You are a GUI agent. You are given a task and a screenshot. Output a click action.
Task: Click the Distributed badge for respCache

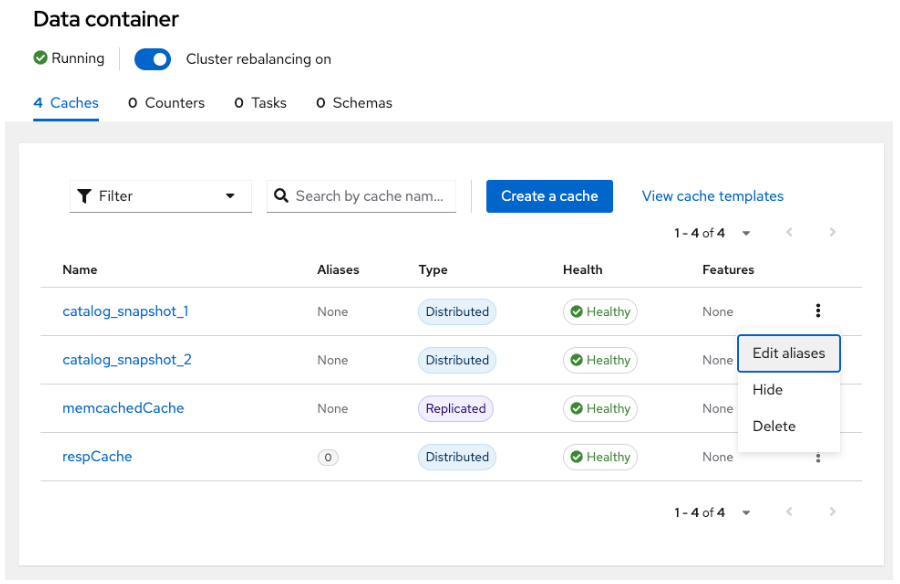click(x=457, y=457)
